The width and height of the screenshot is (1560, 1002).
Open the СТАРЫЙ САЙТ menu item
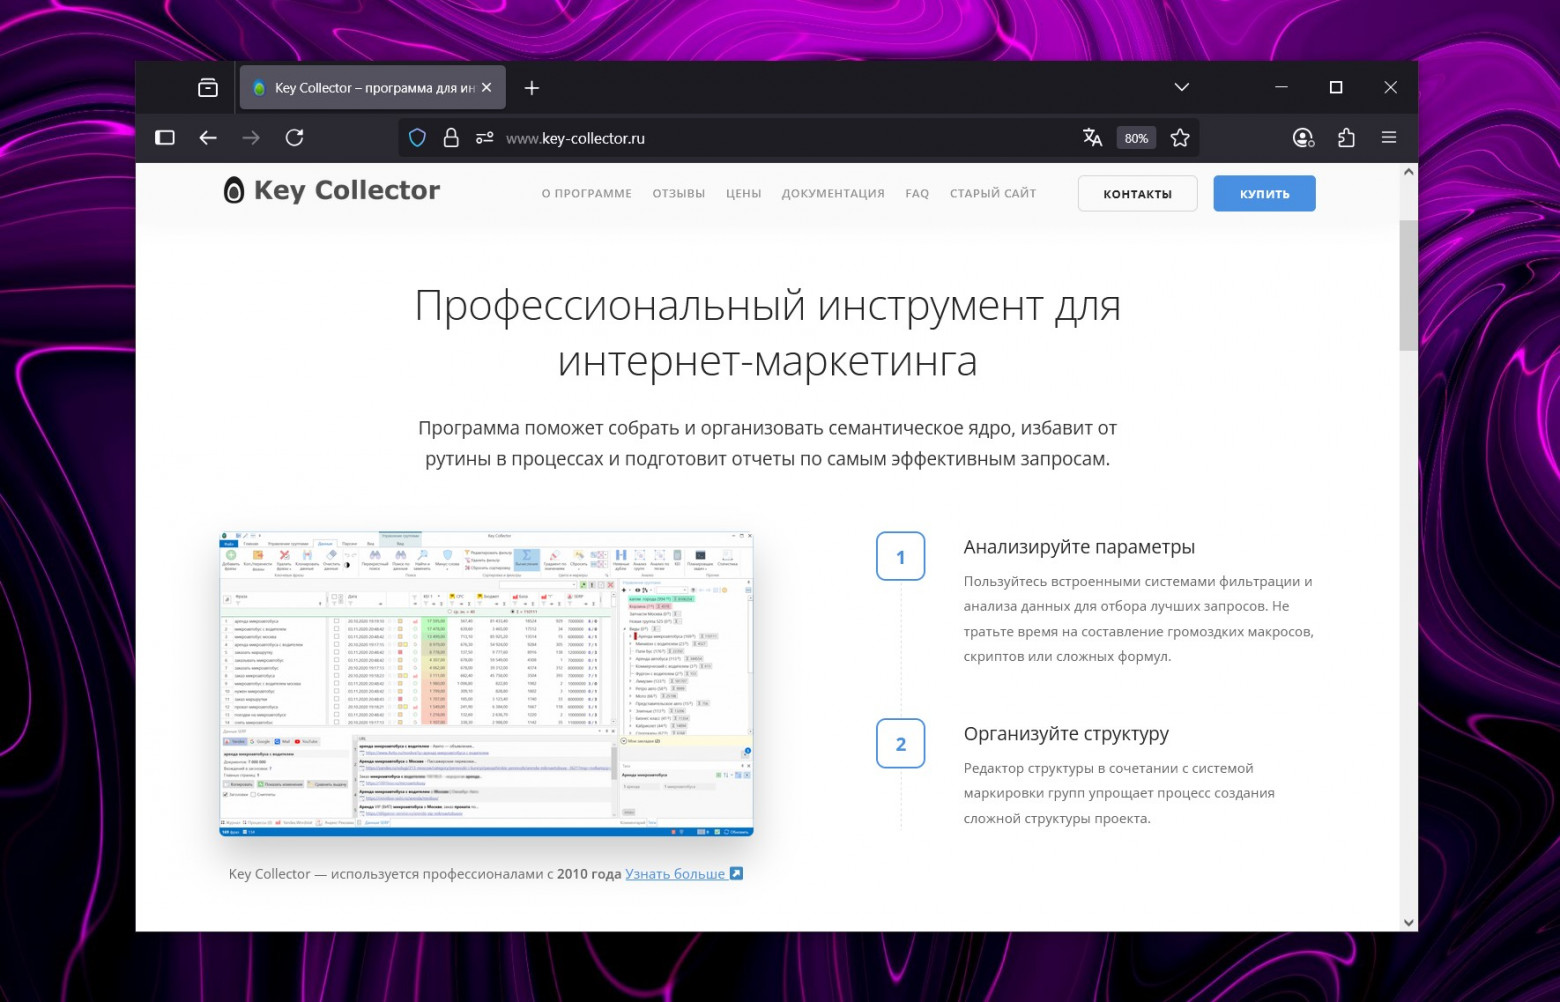point(993,194)
